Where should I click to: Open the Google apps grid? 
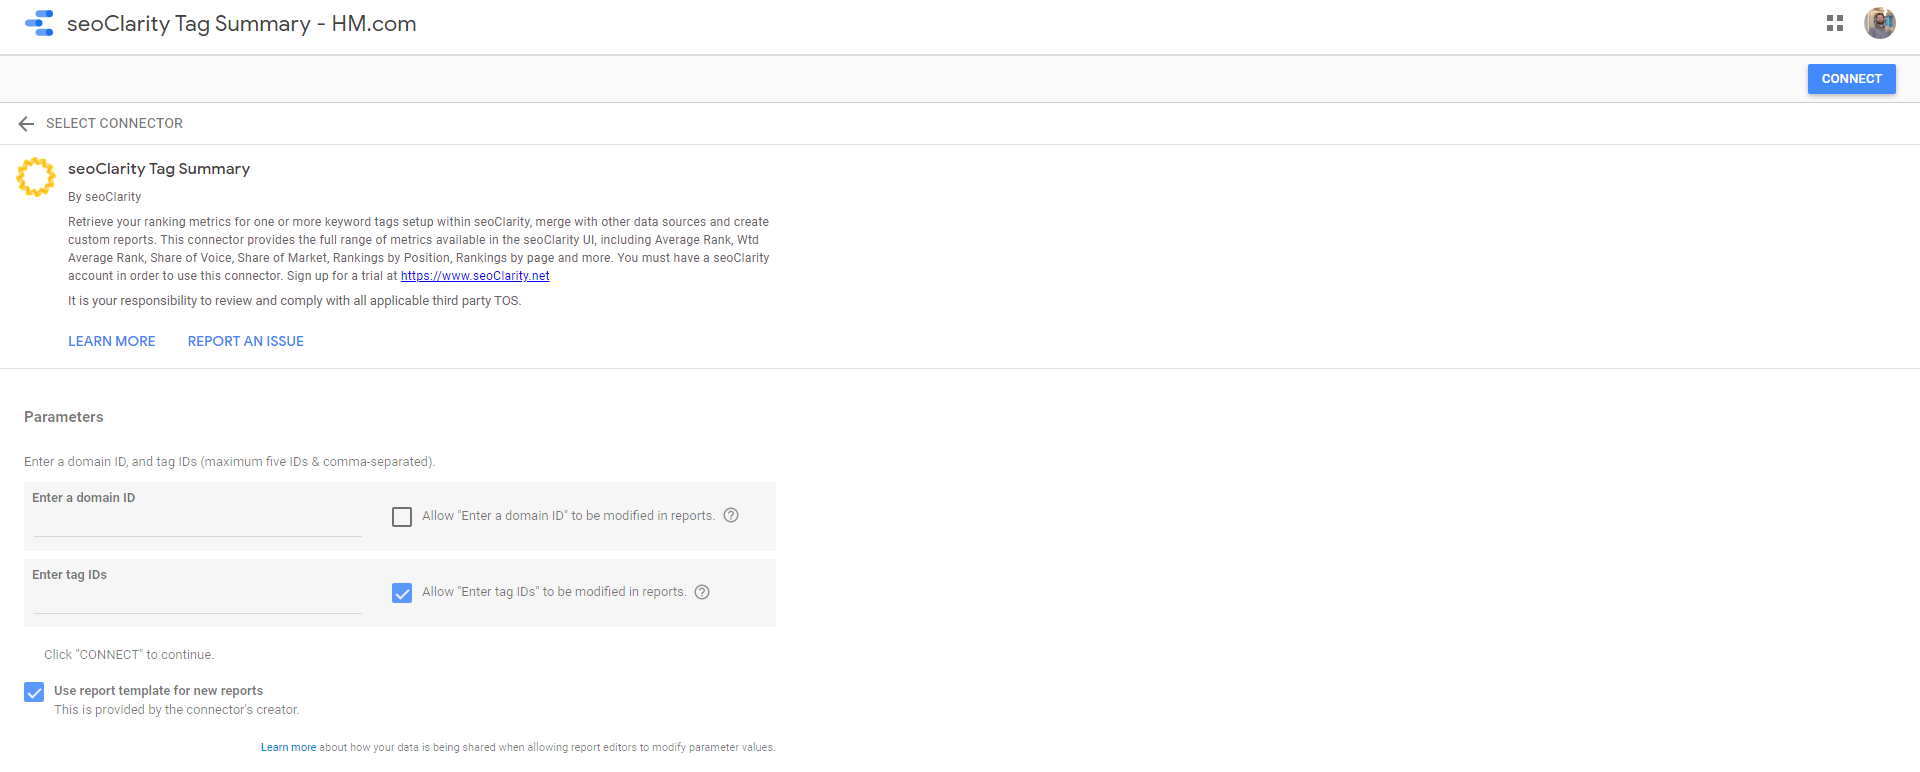(x=1834, y=23)
